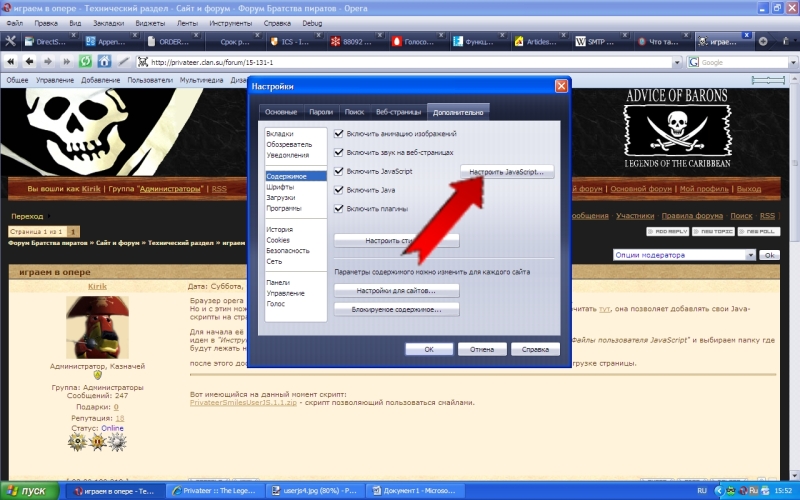
Task: Go forward with the Forward arrow
Action: point(48,62)
